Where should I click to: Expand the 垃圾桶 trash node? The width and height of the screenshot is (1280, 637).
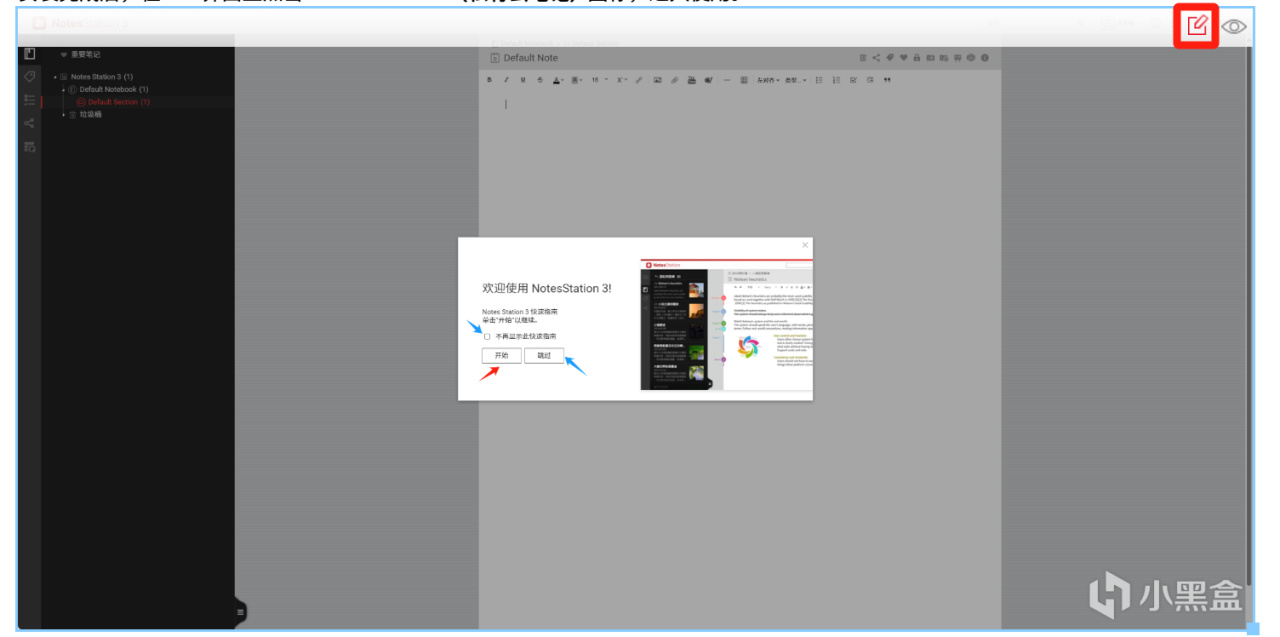[63, 115]
